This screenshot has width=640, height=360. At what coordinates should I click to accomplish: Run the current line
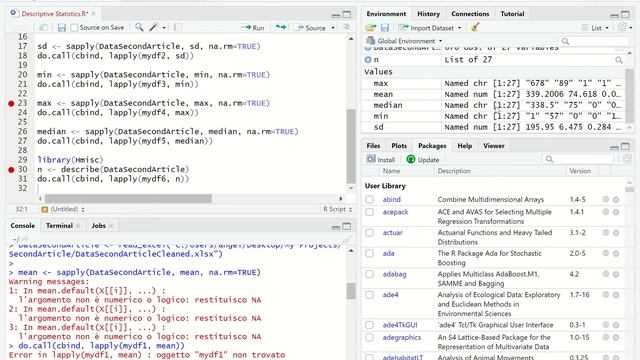[253, 28]
